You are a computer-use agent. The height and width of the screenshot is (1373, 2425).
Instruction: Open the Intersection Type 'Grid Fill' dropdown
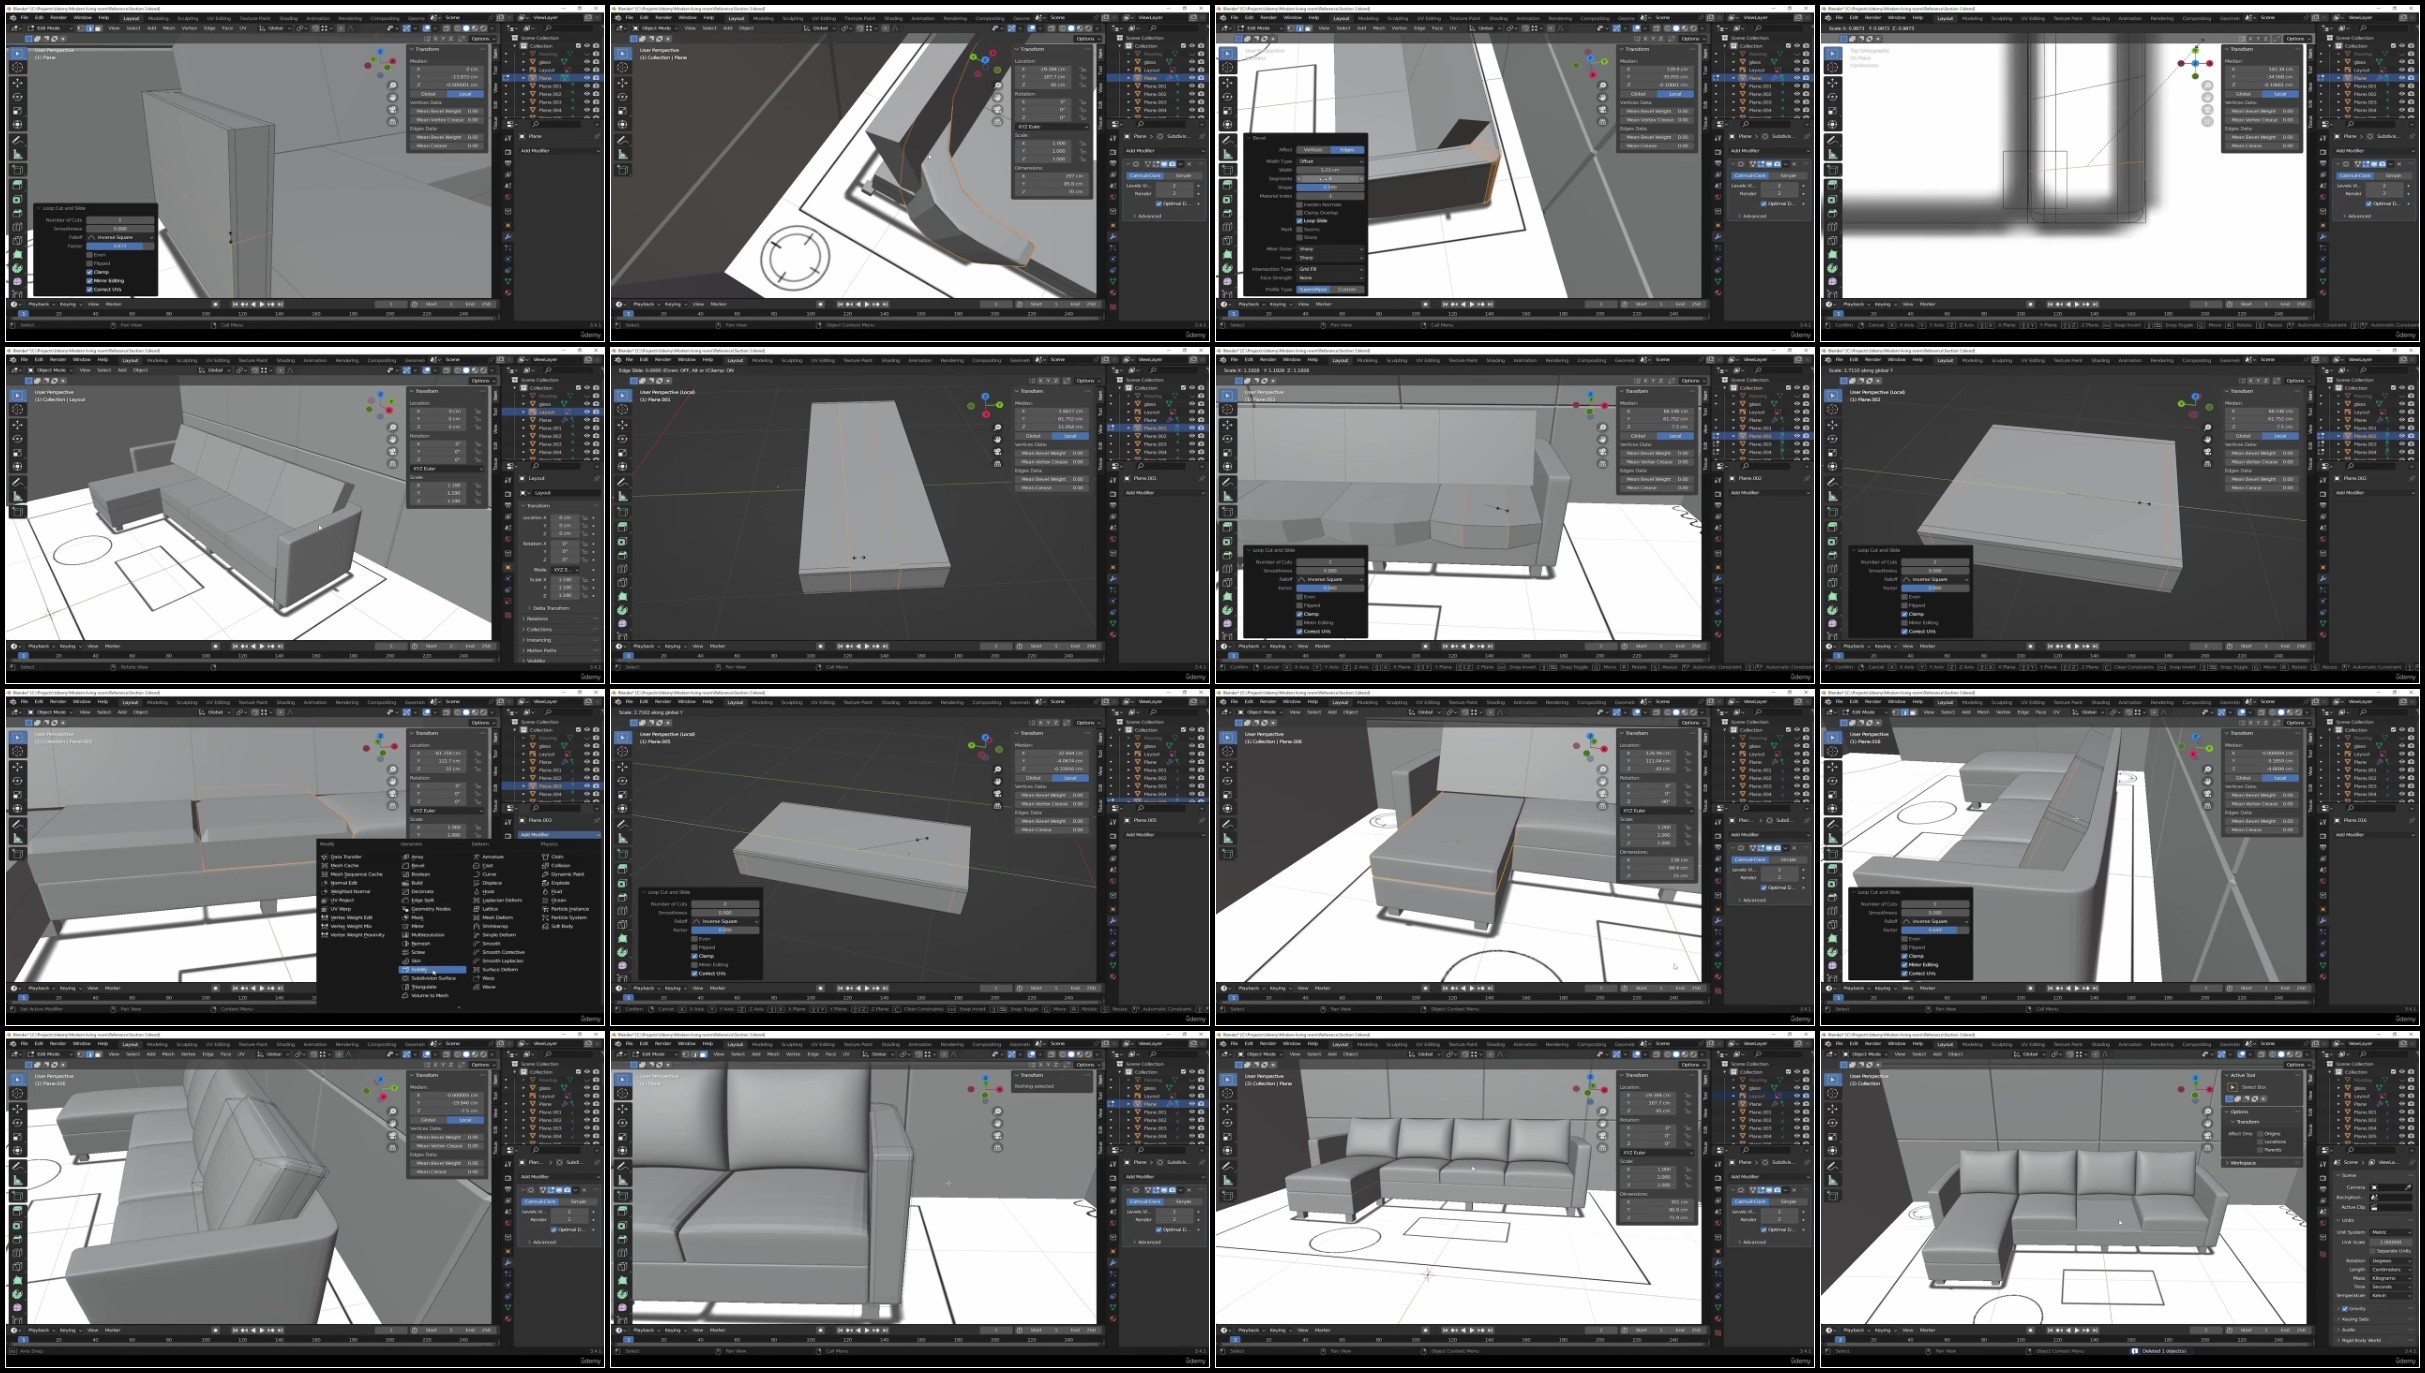coord(1330,269)
